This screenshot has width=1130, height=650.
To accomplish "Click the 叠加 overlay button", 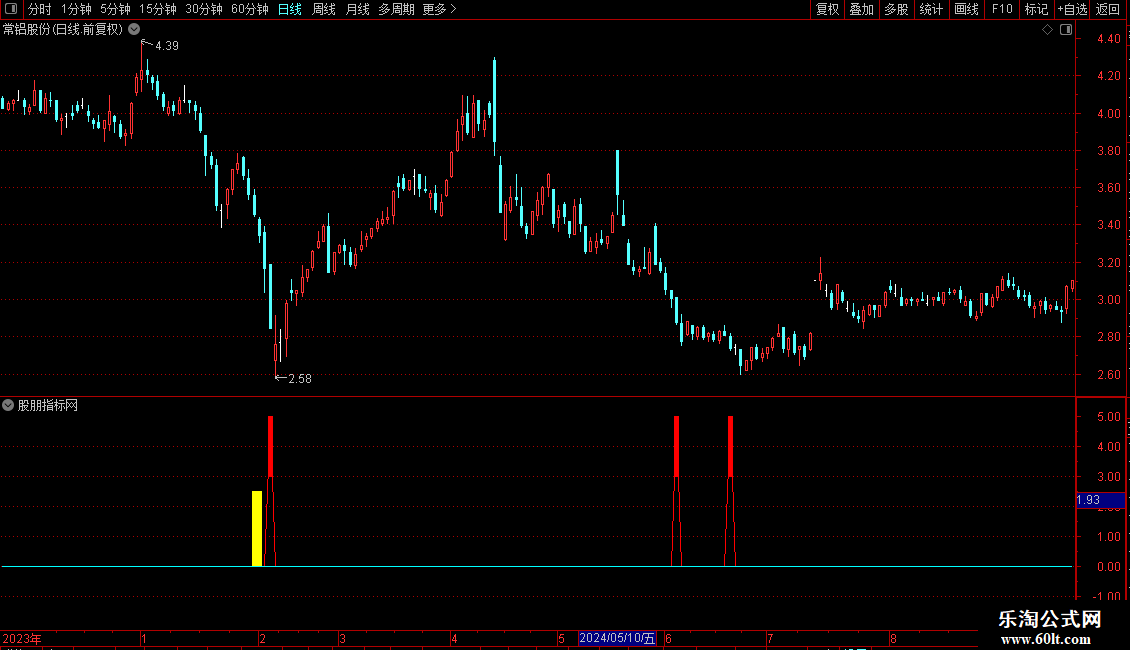I will (862, 9).
